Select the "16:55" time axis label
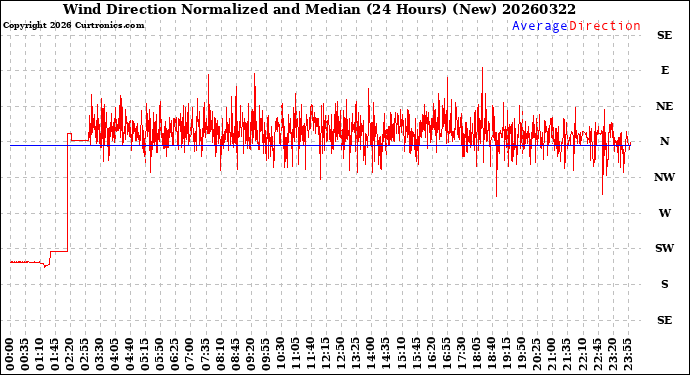 [x=445, y=354]
